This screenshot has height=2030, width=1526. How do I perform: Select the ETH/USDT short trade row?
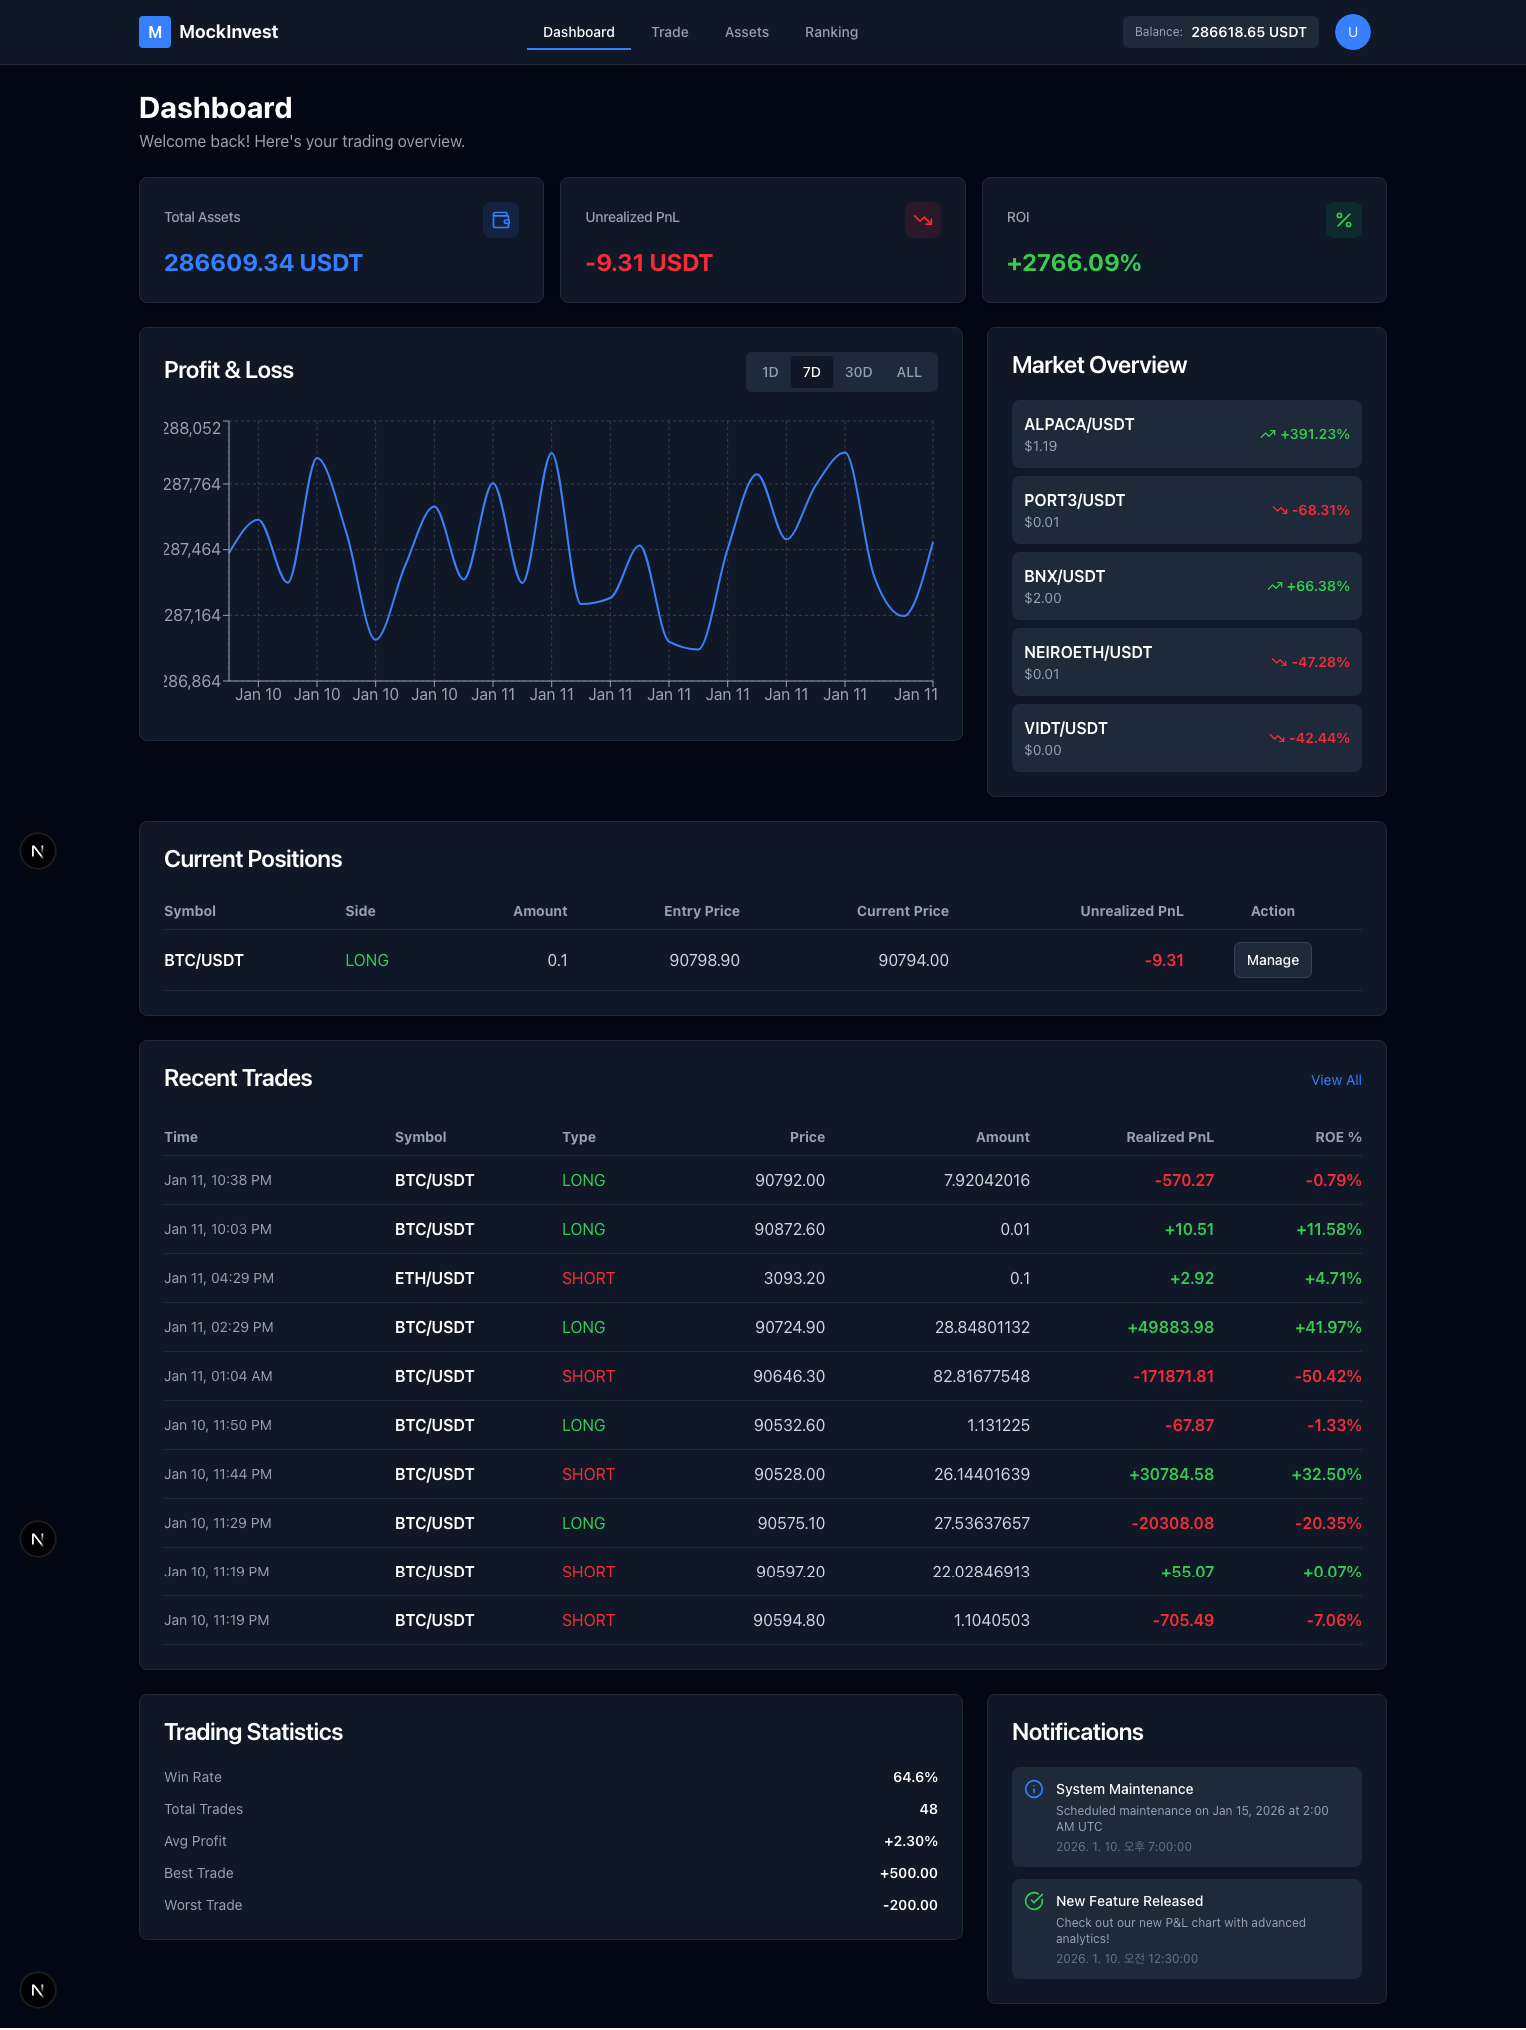[762, 1278]
